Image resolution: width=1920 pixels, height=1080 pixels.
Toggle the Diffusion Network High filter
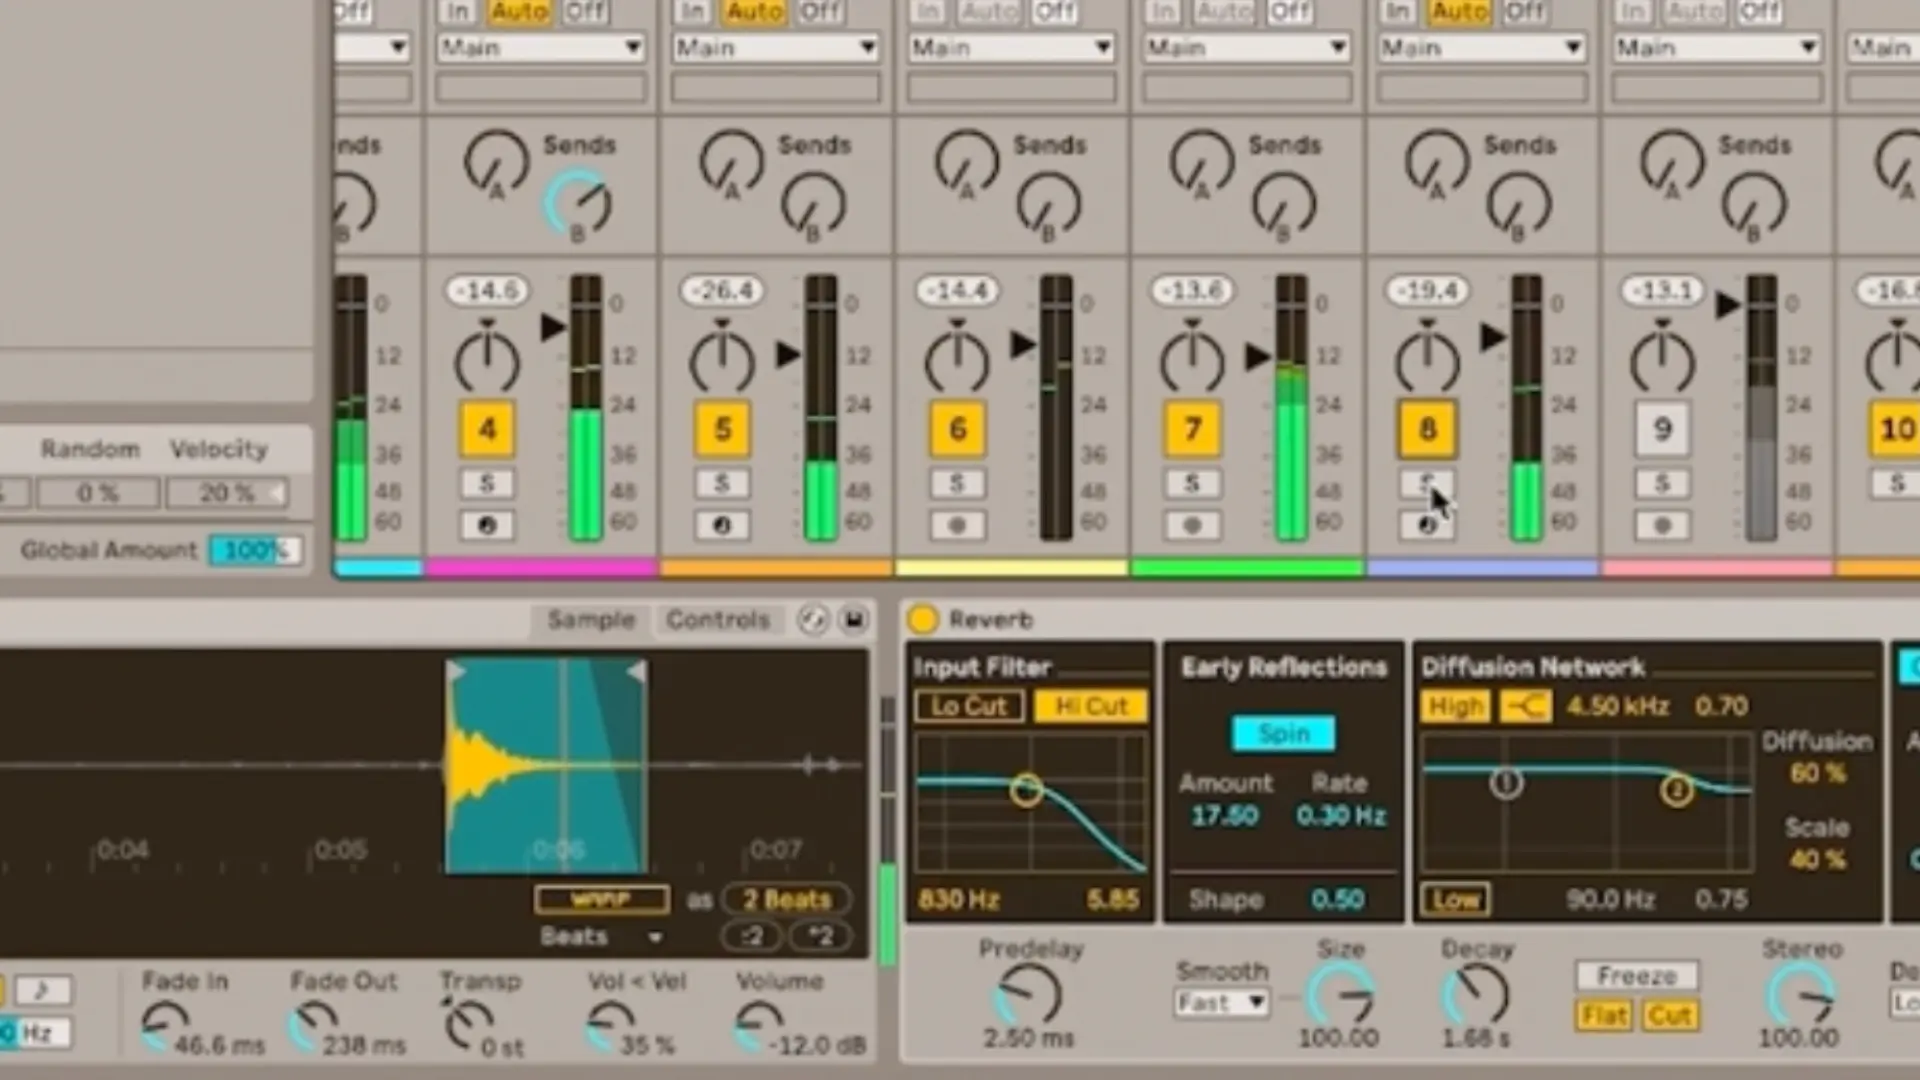coord(1455,706)
